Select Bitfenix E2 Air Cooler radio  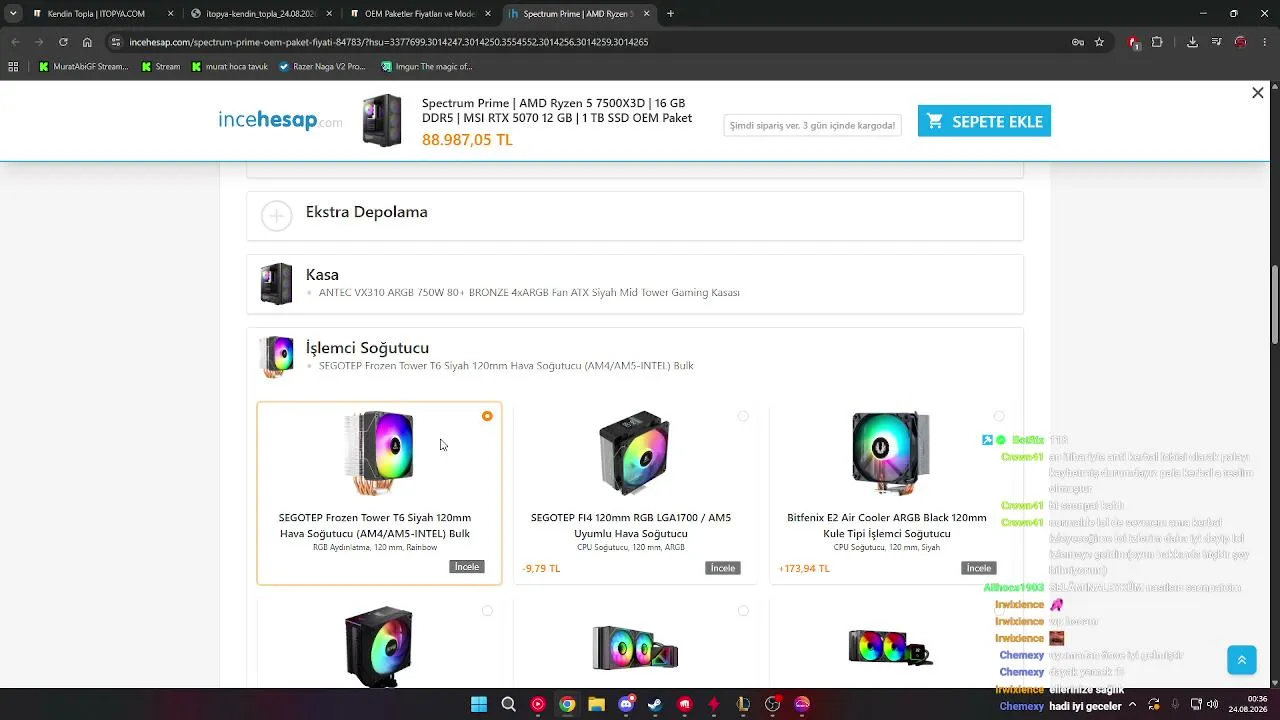coord(999,416)
